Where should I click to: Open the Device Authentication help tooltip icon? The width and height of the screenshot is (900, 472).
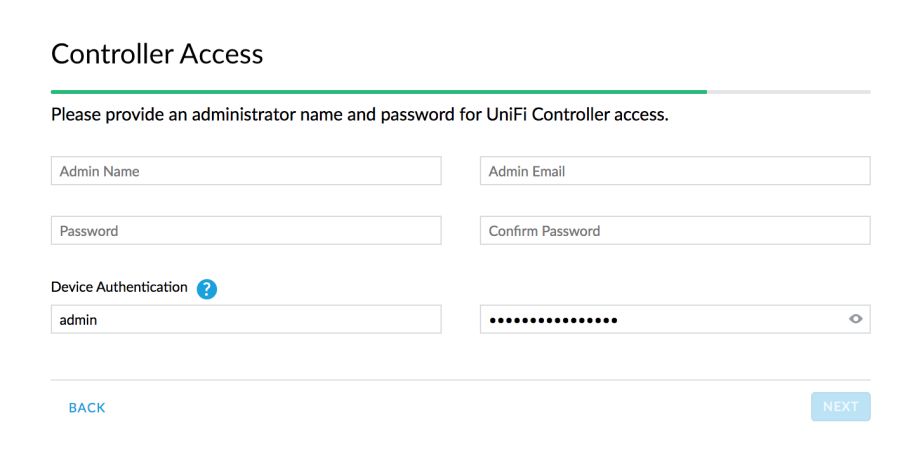tap(207, 289)
